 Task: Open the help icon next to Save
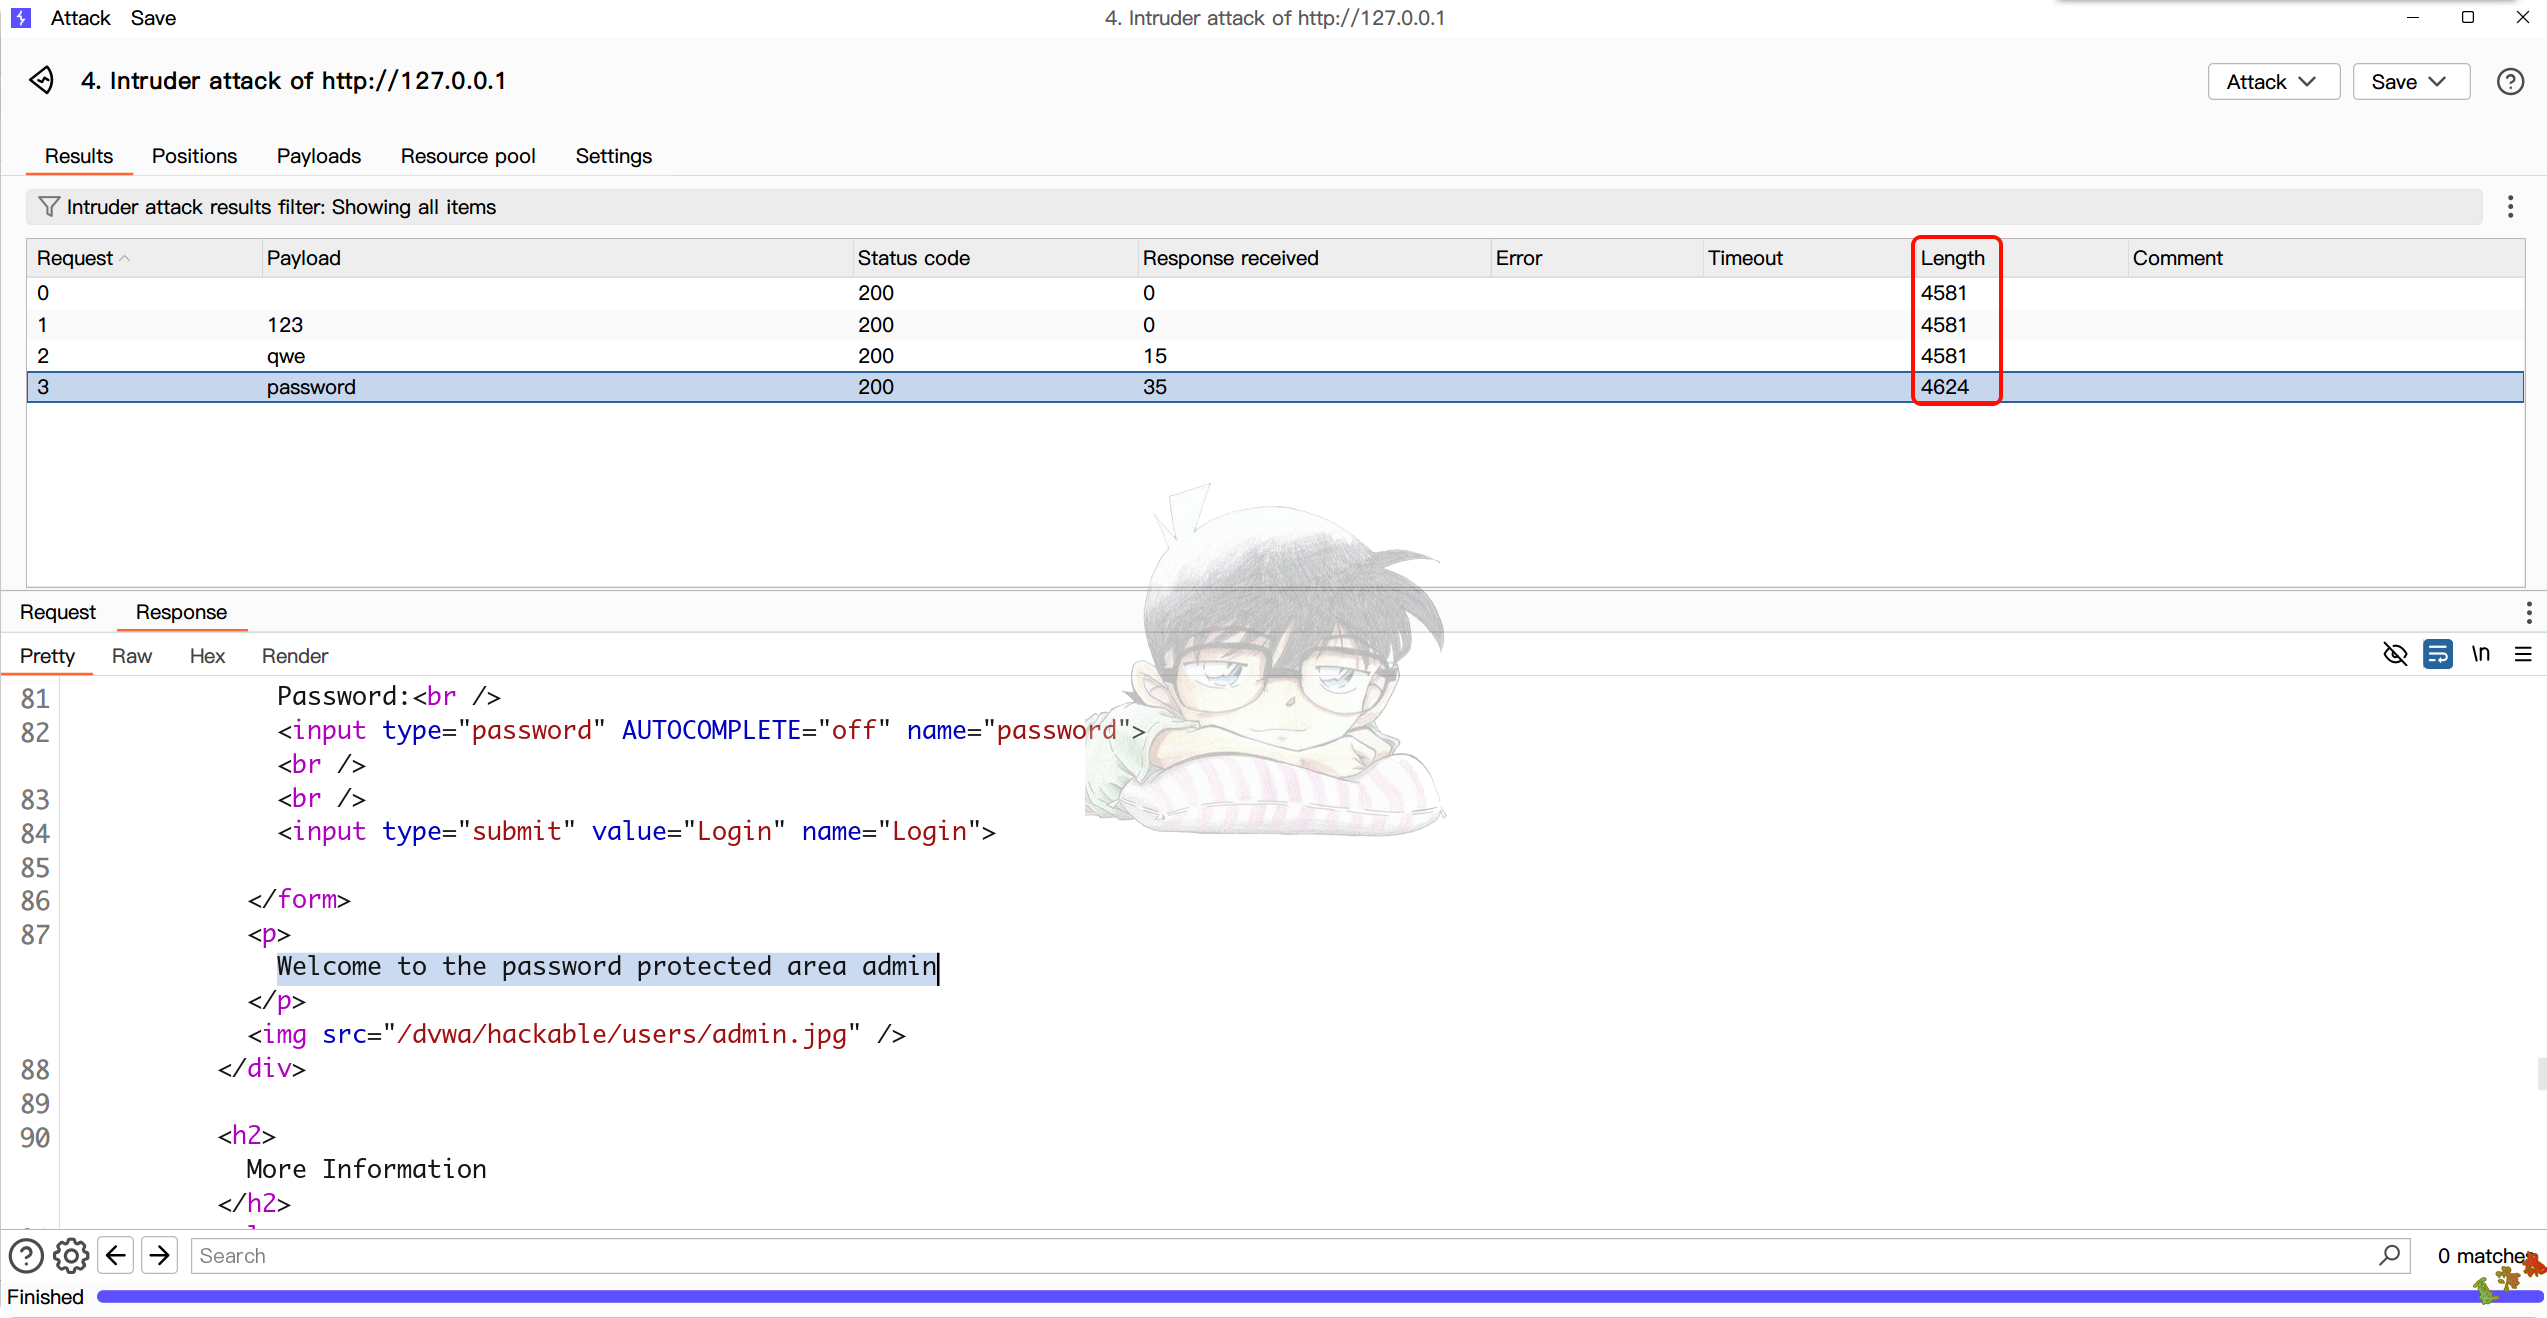point(2510,82)
